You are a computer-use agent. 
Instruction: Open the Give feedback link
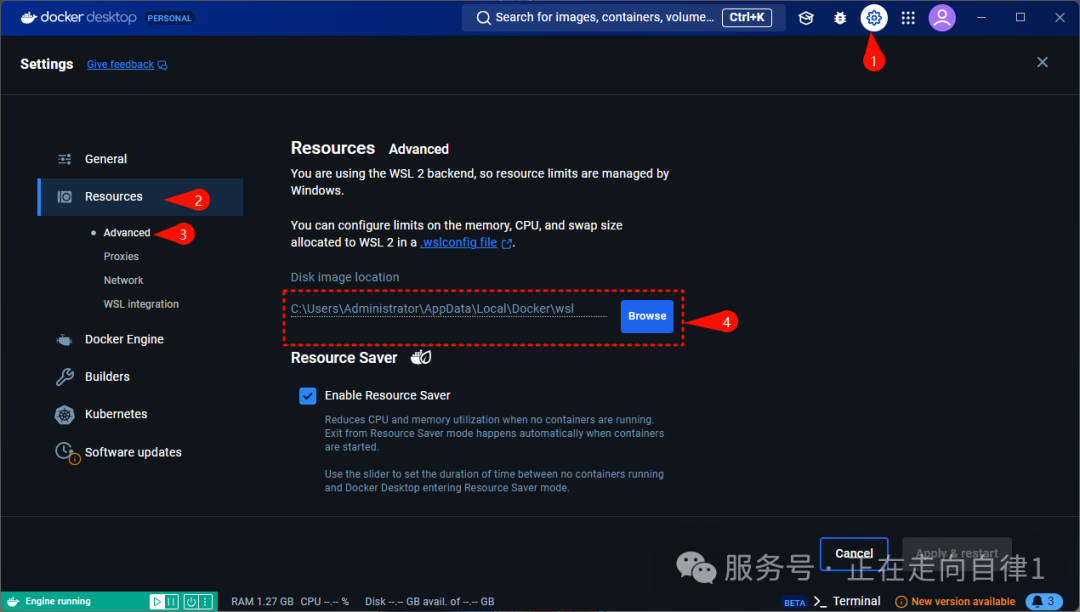tap(121, 65)
